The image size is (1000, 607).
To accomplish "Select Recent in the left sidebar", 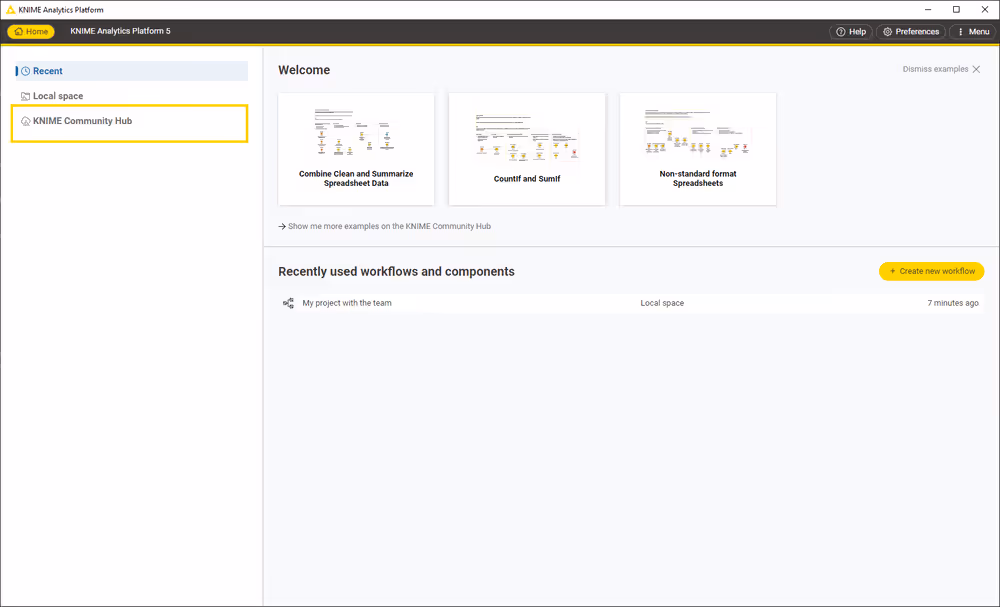I will click(x=48, y=71).
